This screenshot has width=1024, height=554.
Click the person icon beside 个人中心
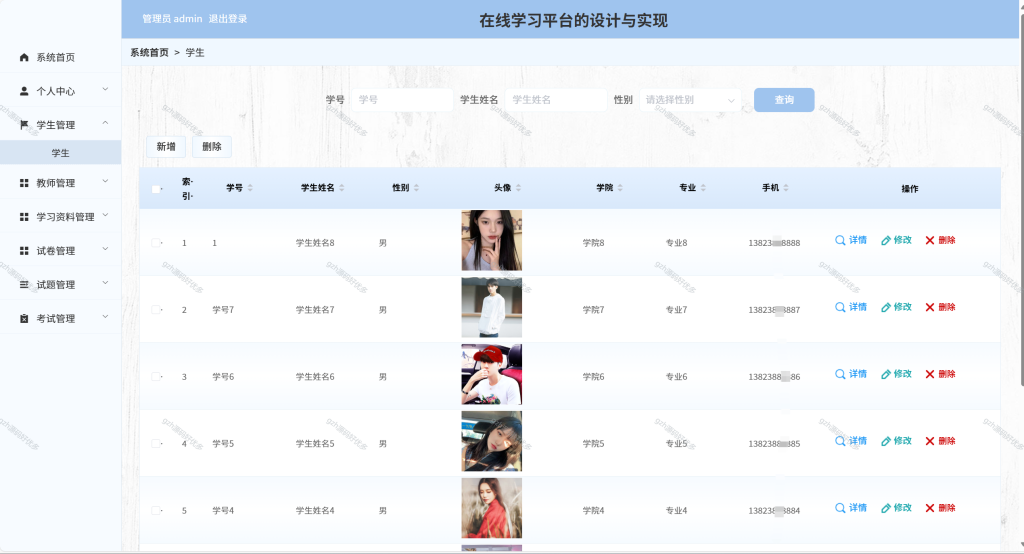[x=24, y=91]
